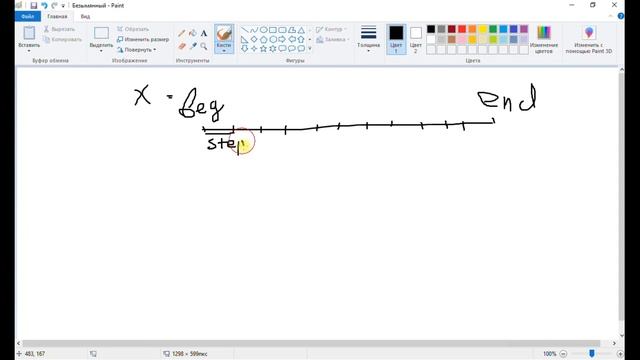Select the Fill with color bucket tool
This screenshot has width=640, height=360.
click(x=193, y=33)
